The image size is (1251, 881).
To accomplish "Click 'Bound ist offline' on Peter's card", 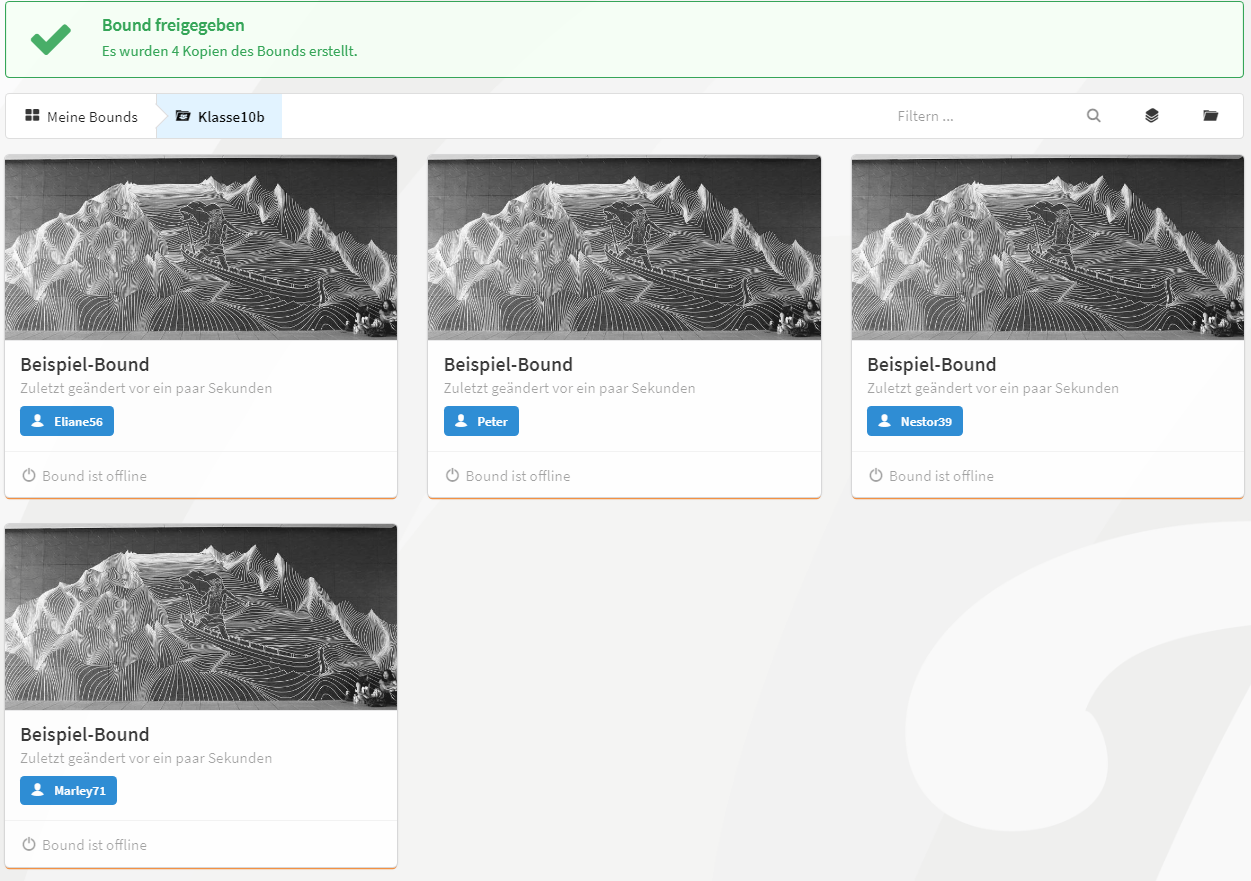I will (518, 476).
